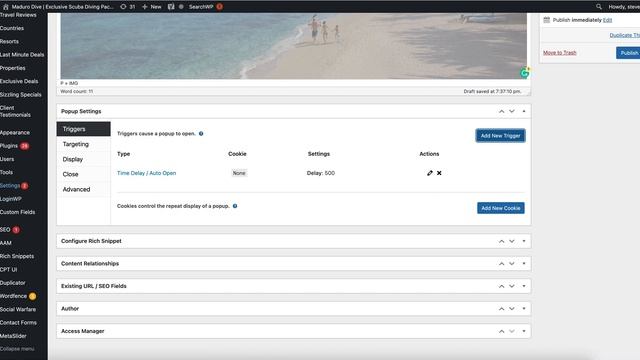Expand the Access Manager panel
Screen dimensions: 640x360
coord(524,331)
